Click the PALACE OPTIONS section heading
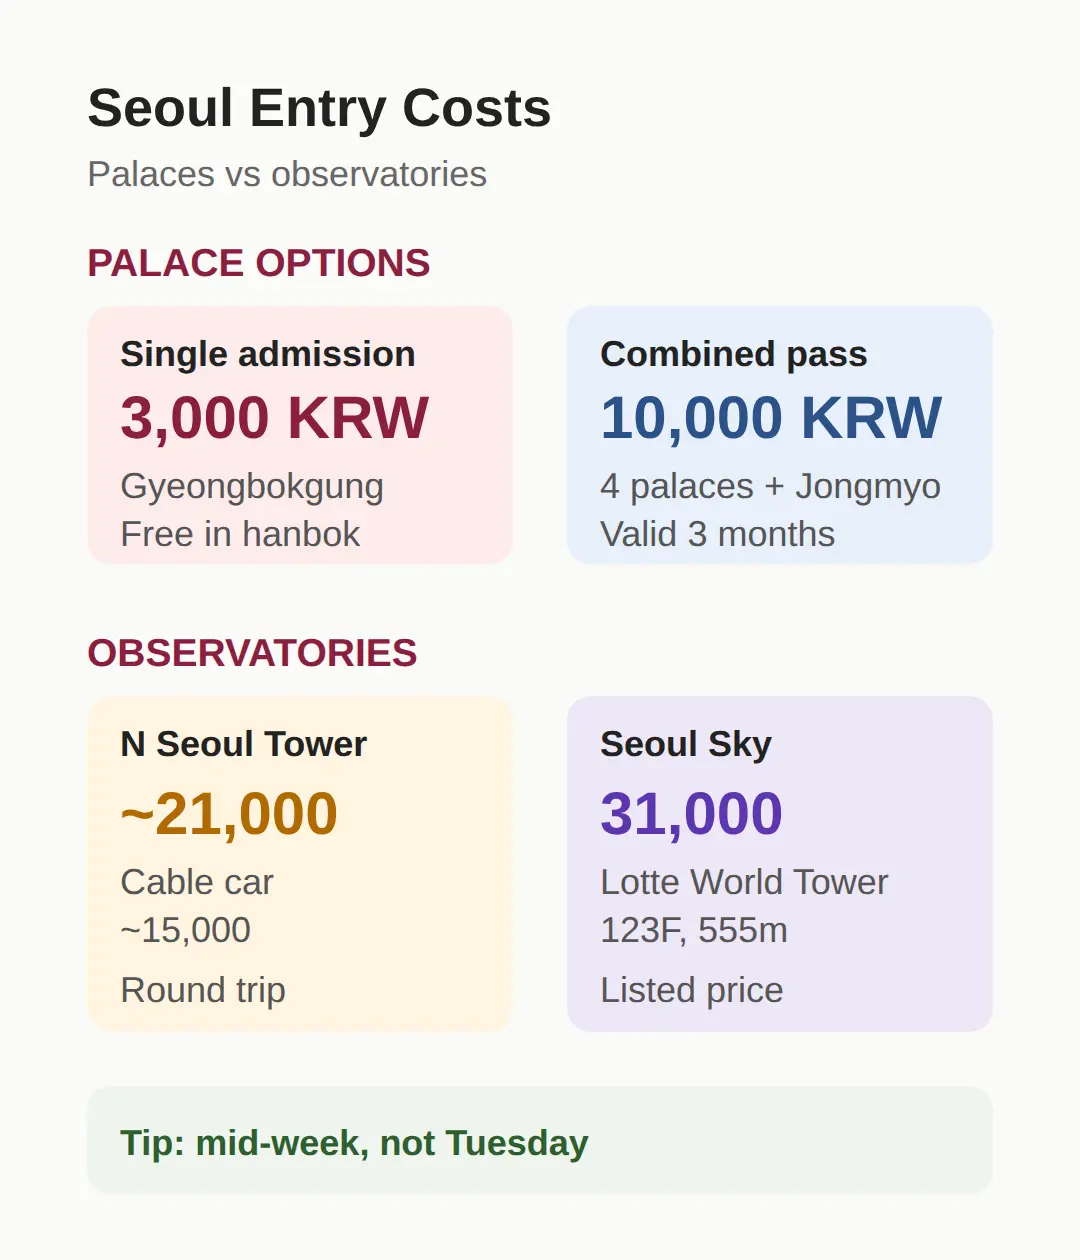1080x1260 pixels. [x=259, y=263]
